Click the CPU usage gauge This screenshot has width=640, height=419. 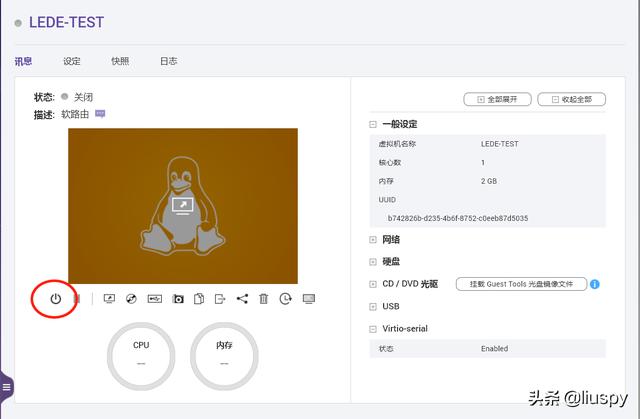coord(141,356)
